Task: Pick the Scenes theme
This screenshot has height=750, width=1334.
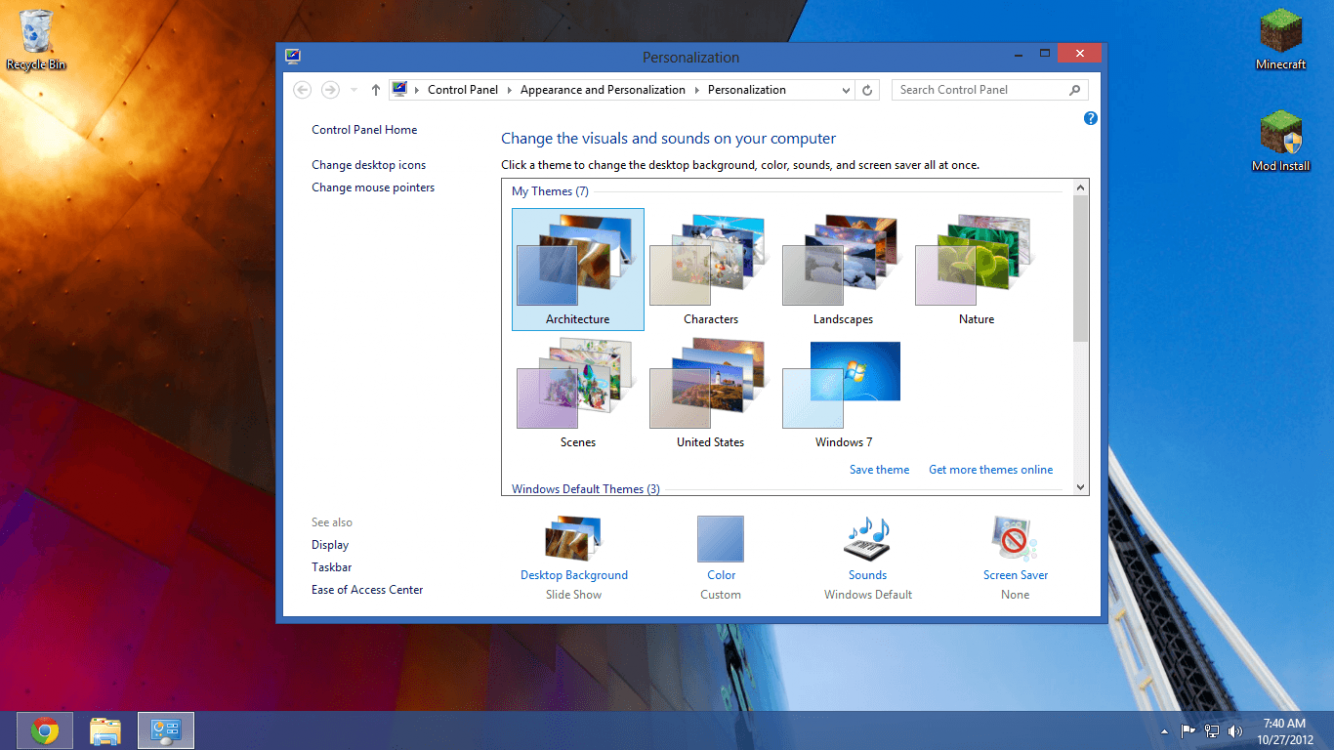Action: point(578,392)
